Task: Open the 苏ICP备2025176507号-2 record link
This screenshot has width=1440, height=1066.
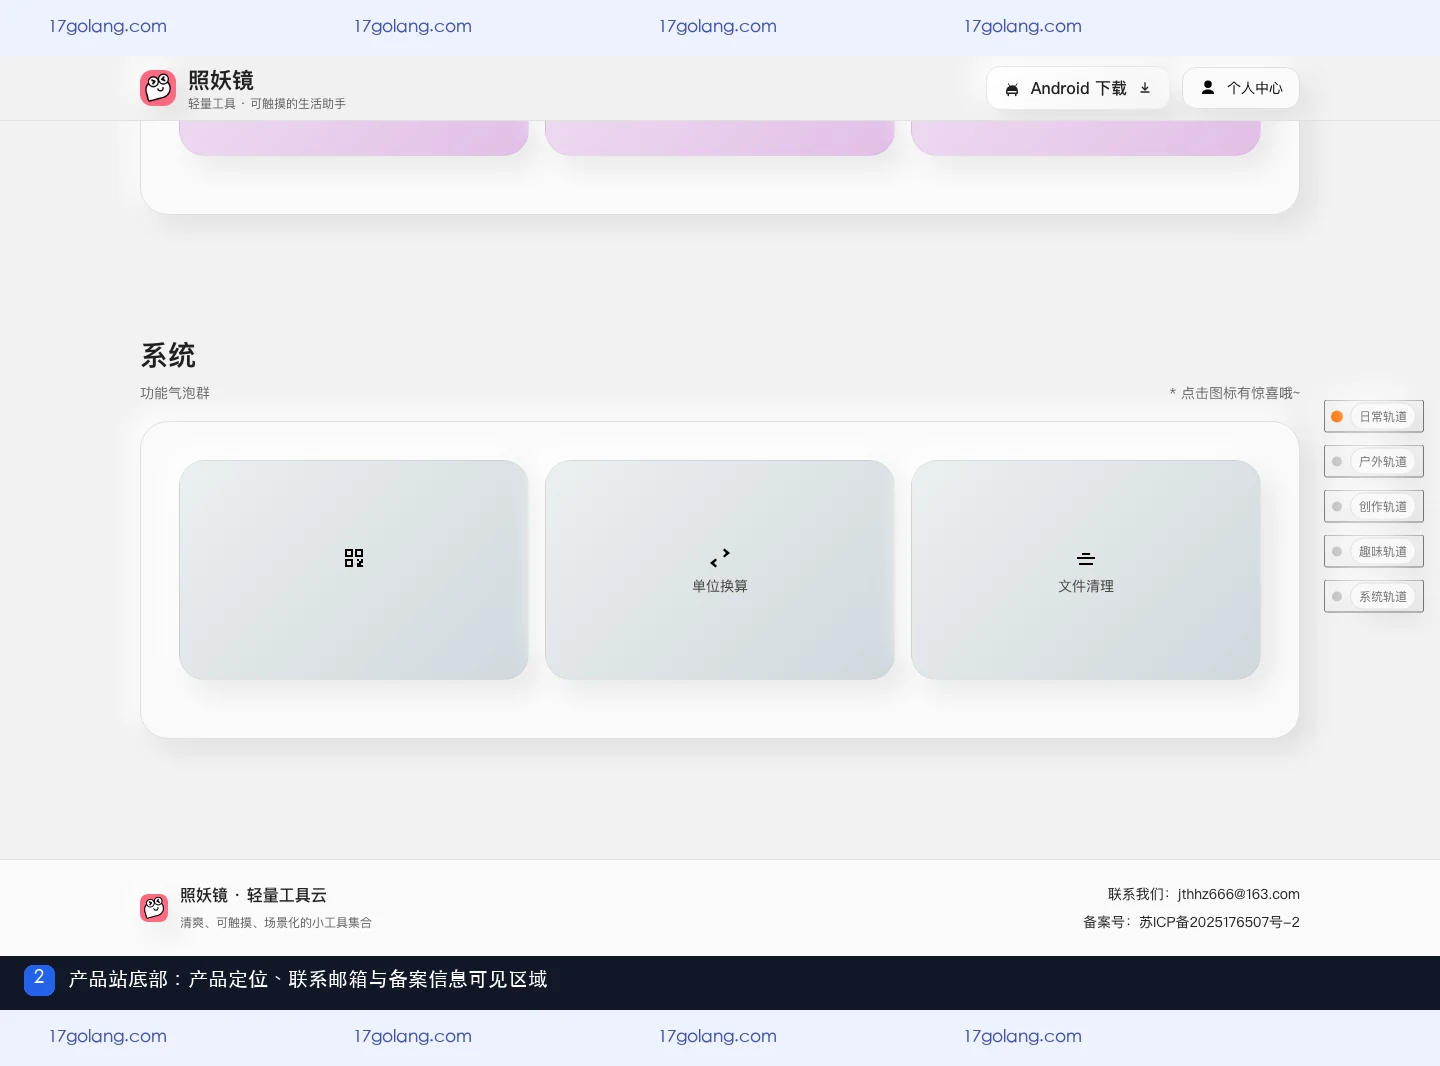Action: [x=1219, y=922]
